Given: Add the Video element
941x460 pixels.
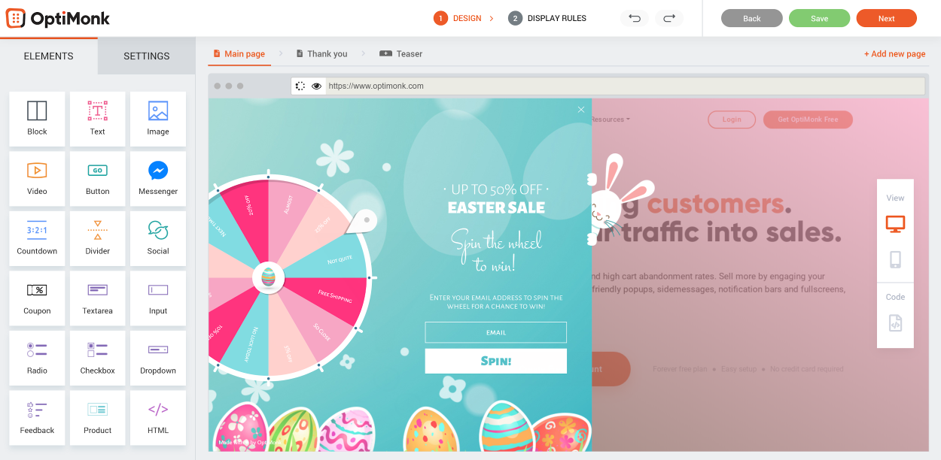Looking at the screenshot, I should click(x=37, y=179).
